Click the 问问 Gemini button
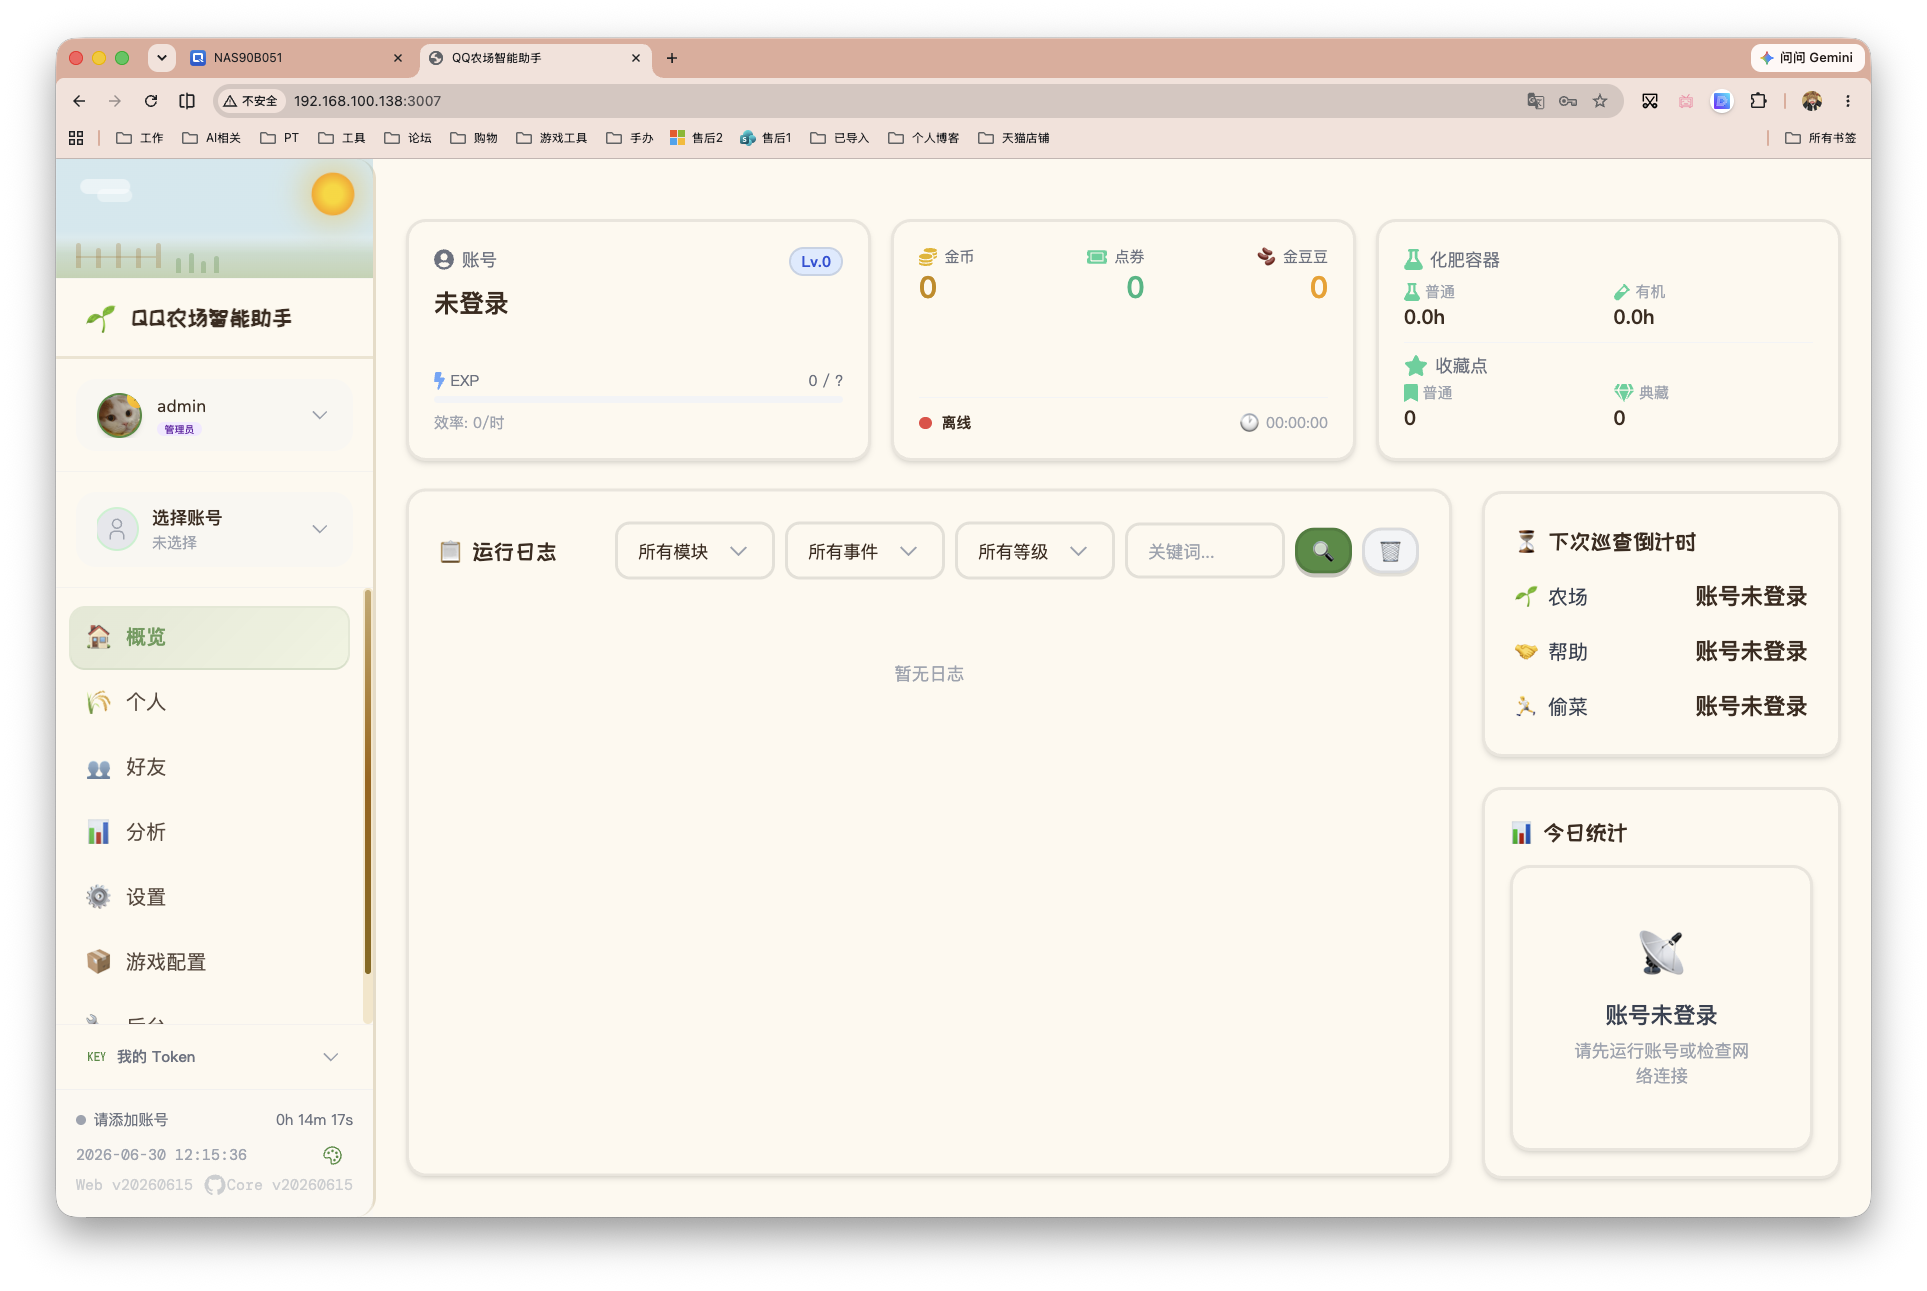 (1807, 58)
